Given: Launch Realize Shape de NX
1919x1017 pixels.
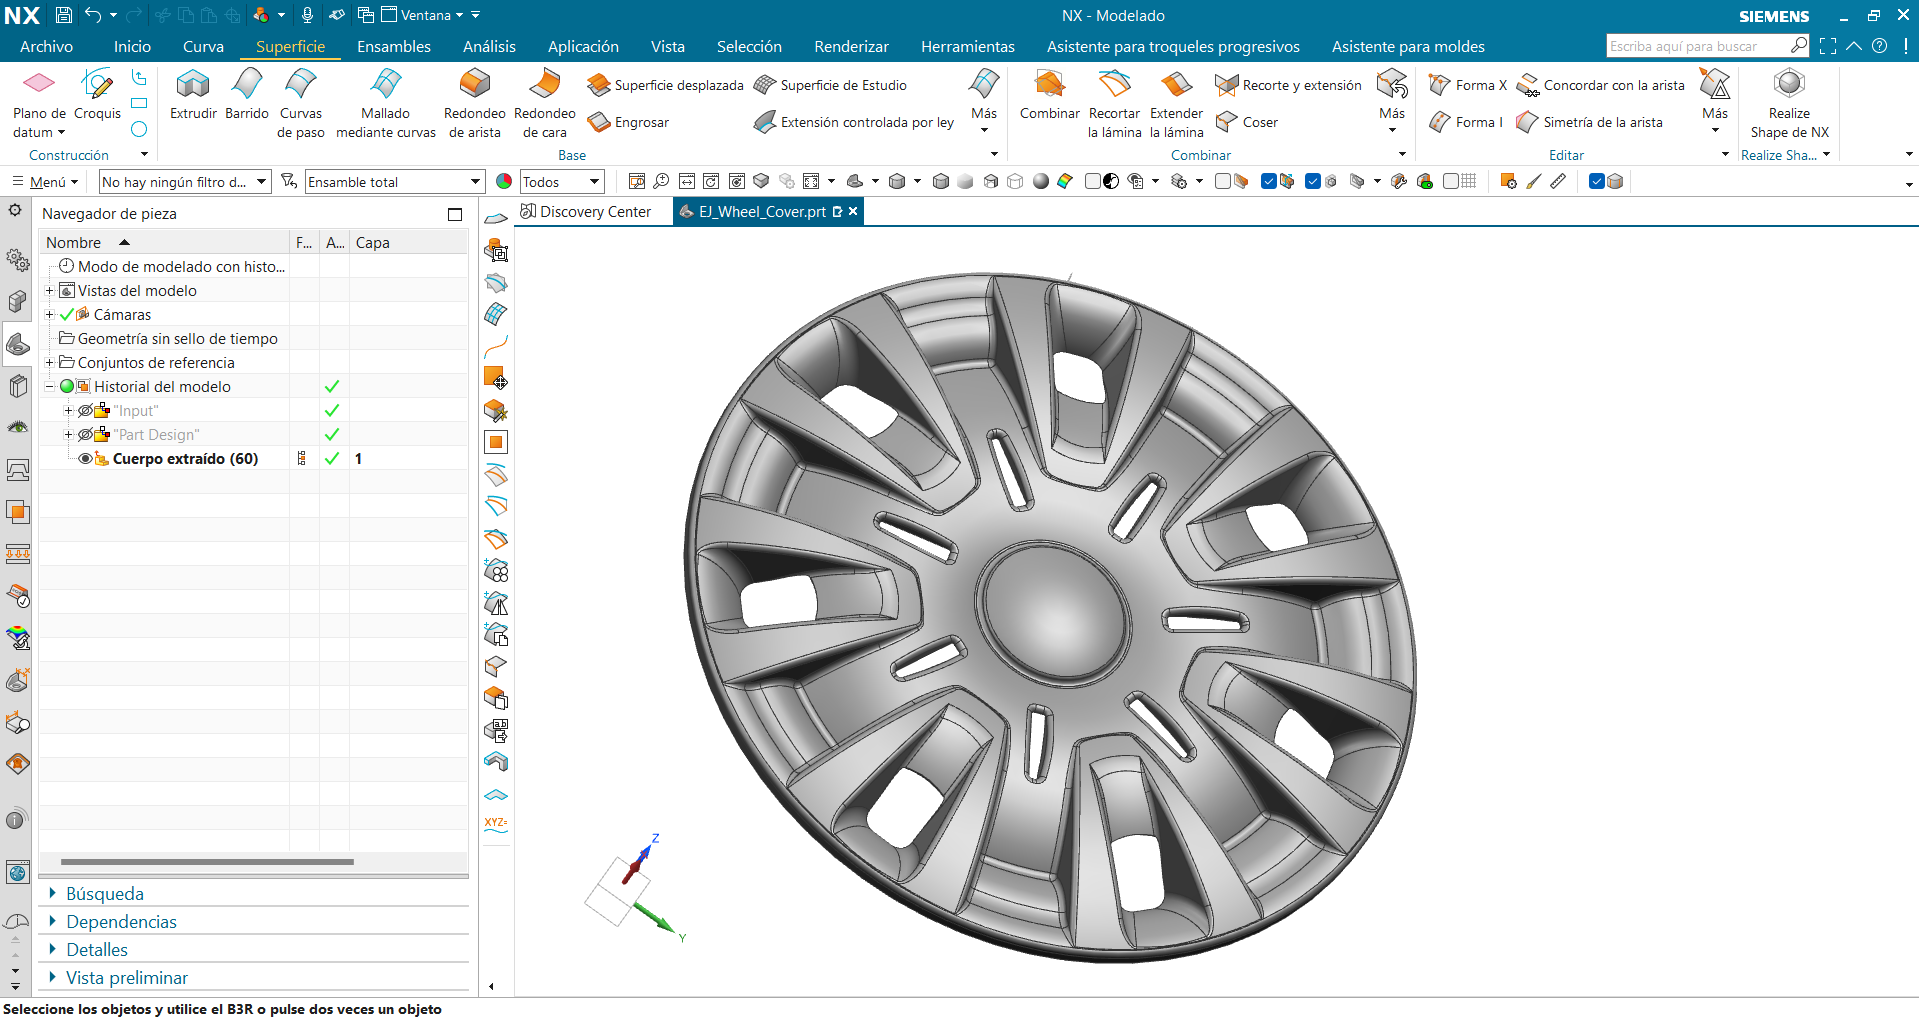Looking at the screenshot, I should pos(1789,104).
